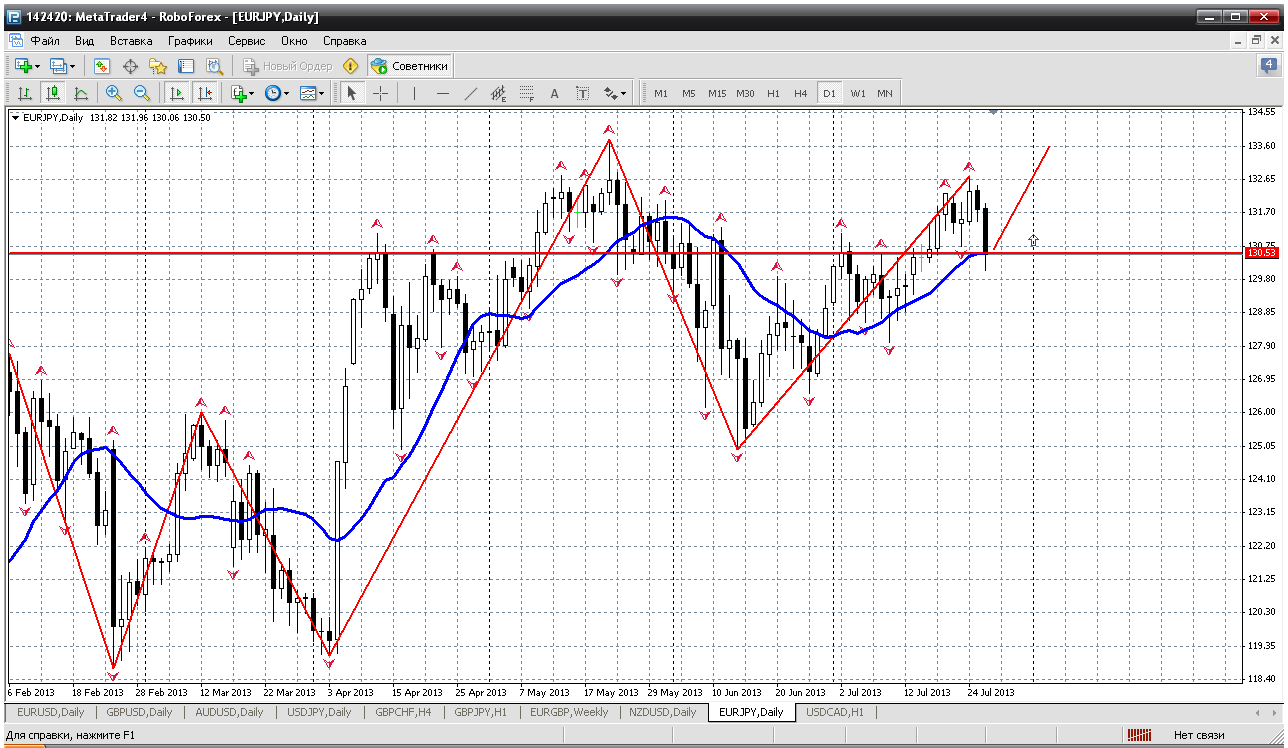Click the MetaTrader application icon in title bar
The width and height of the screenshot is (1288, 748).
coord(14,16)
